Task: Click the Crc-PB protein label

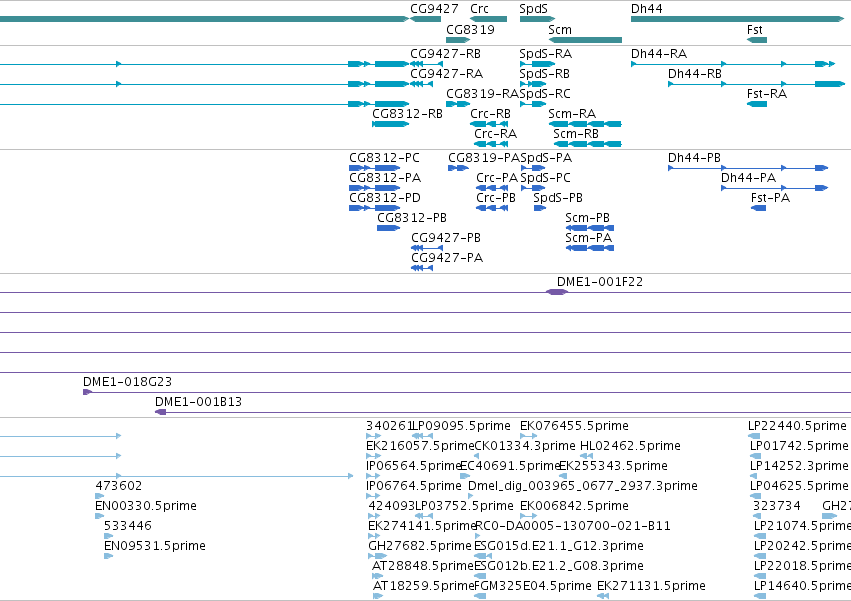Action: (x=496, y=198)
